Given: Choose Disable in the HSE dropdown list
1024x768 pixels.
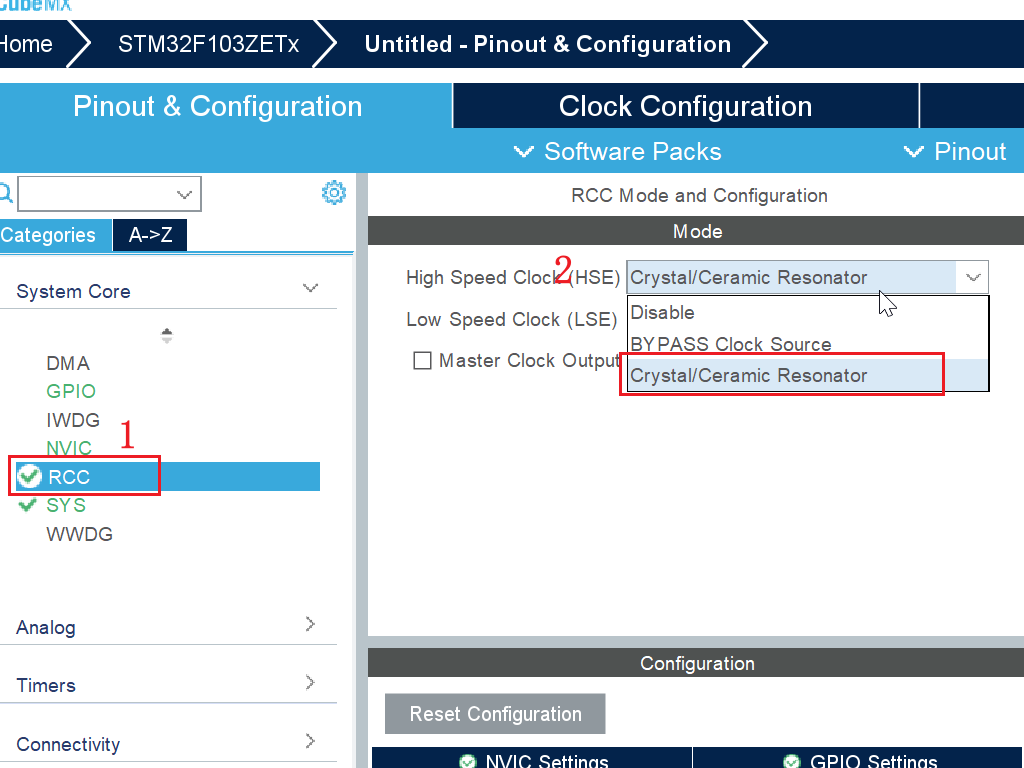Looking at the screenshot, I should point(808,312).
